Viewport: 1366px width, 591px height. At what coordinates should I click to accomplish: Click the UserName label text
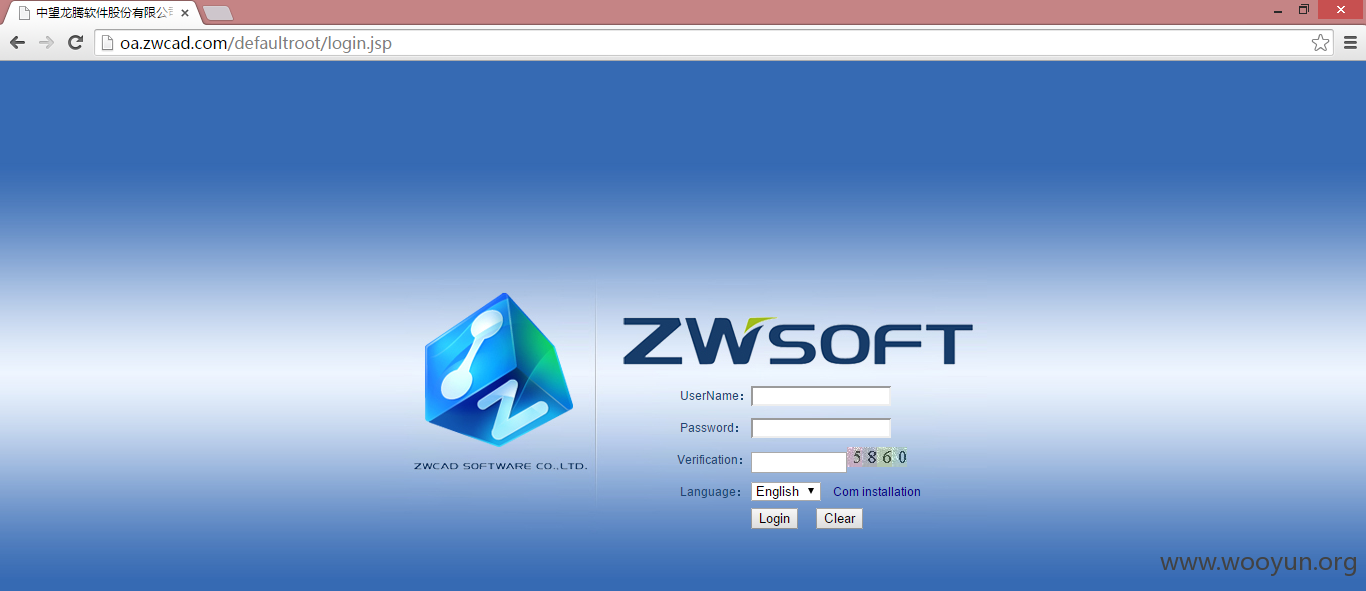click(x=712, y=396)
